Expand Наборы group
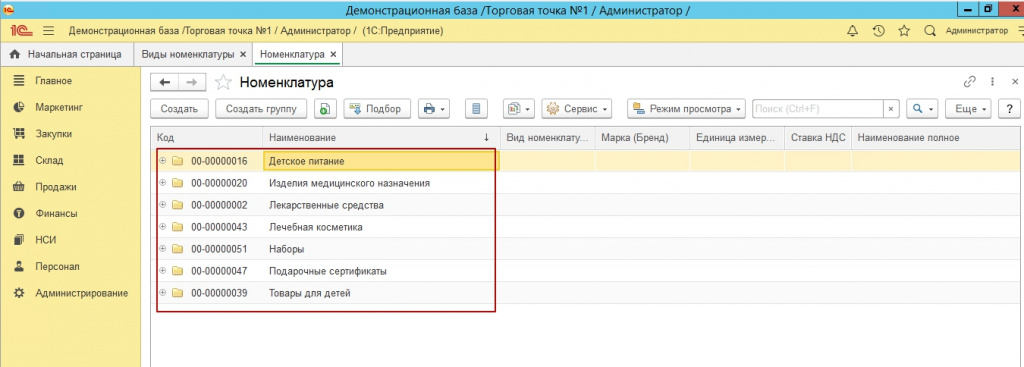 pyautogui.click(x=162, y=249)
